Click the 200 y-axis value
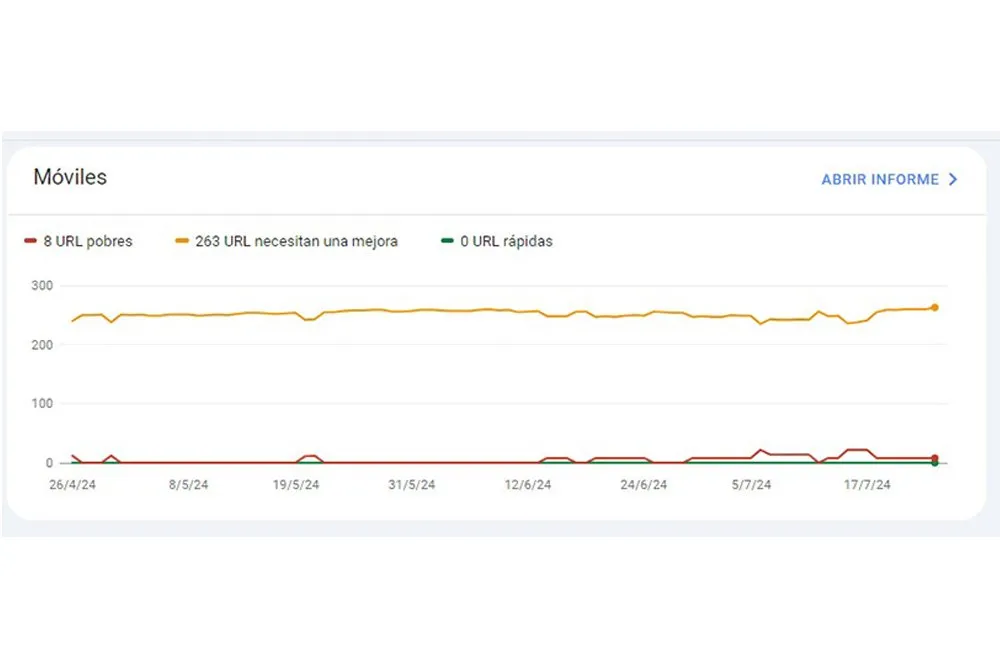The image size is (1000, 667). coord(42,345)
